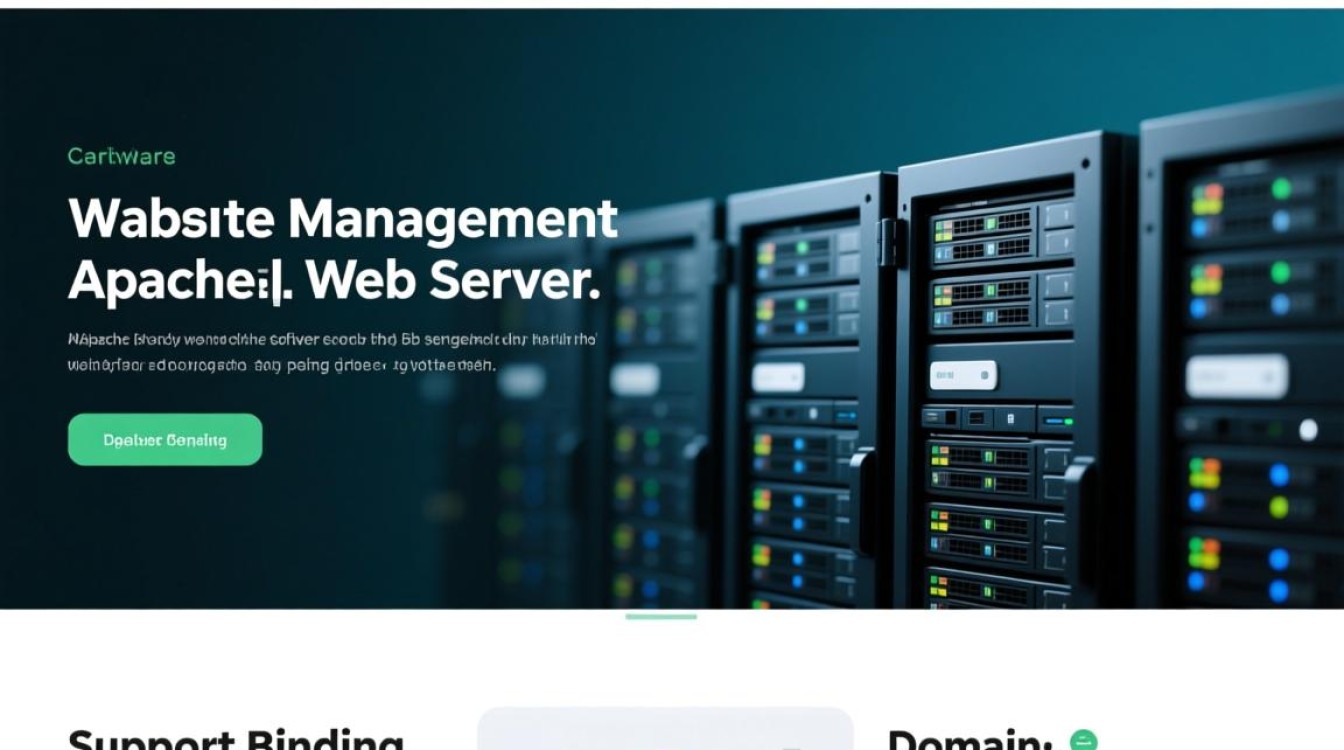Click the blue port light on the middle server
The image size is (1344, 750).
(1052, 420)
